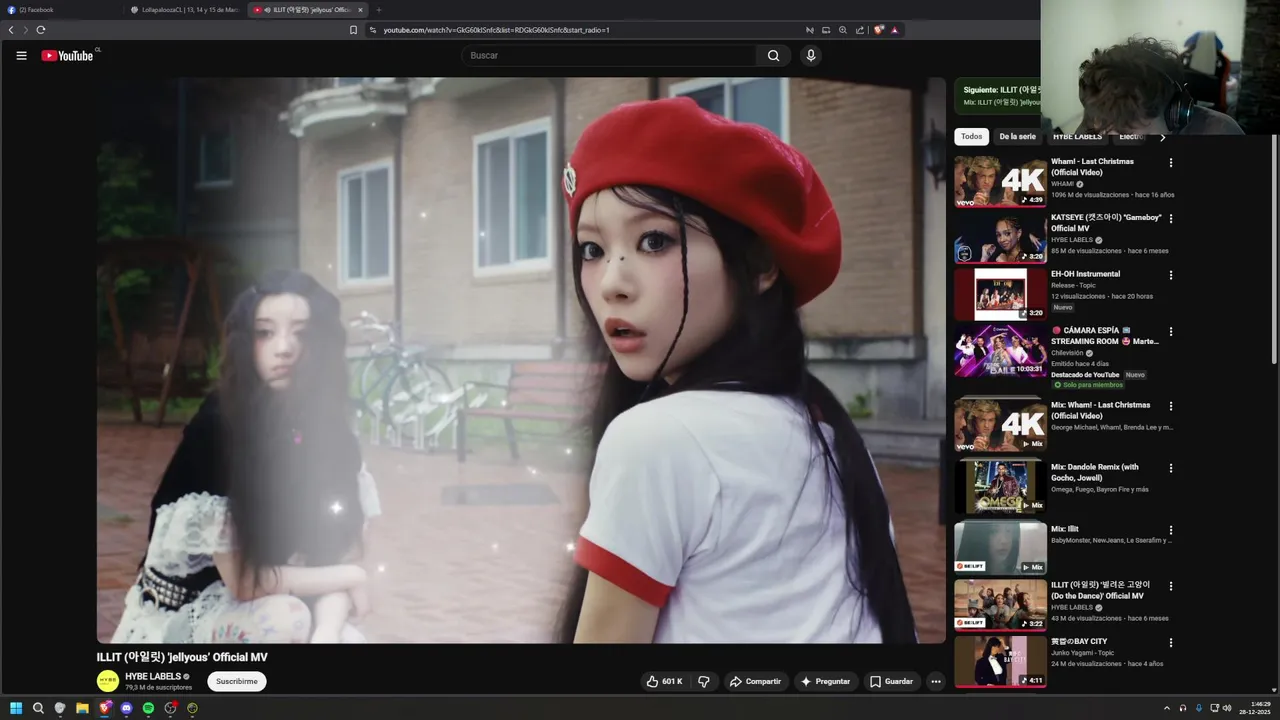Reload the current page

(x=41, y=30)
